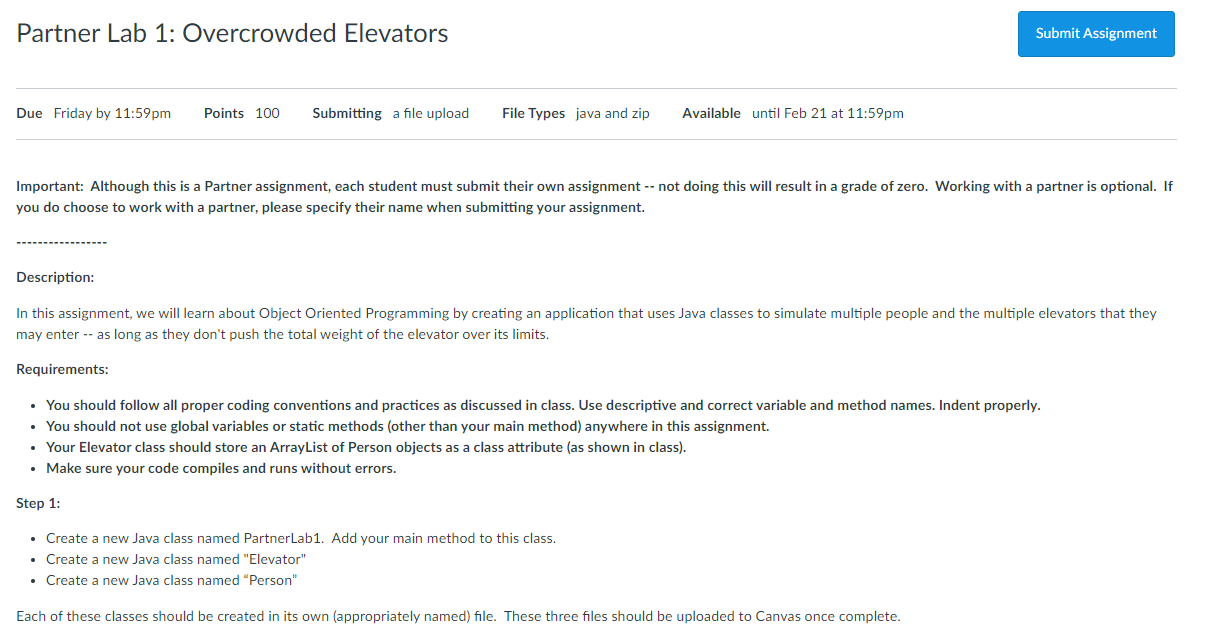Click the Step 1 heading
Screen dimensions: 1220x643
[x=34, y=503]
